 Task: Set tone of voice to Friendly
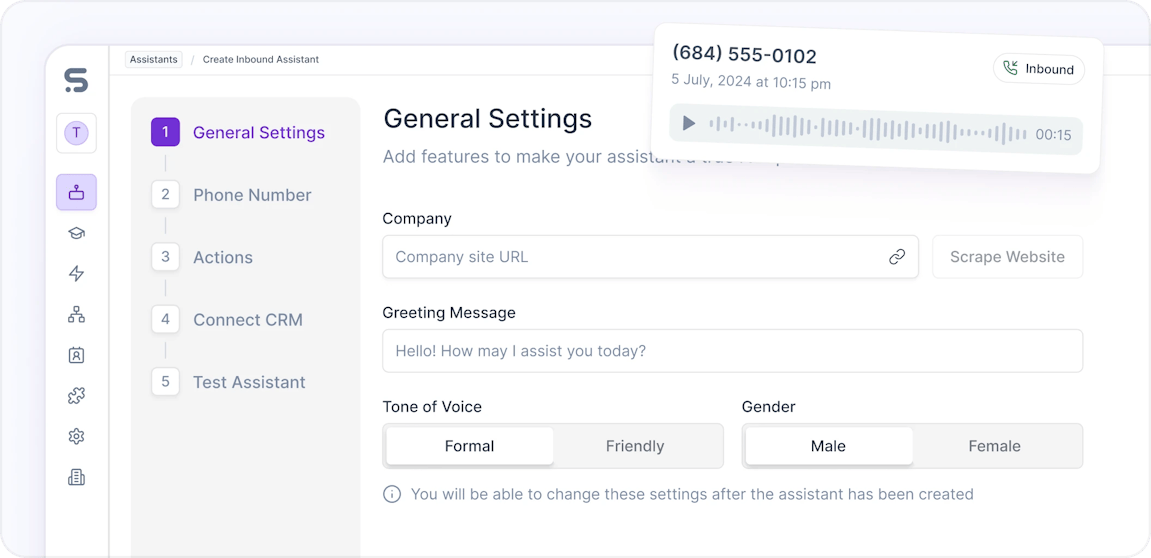click(x=635, y=446)
